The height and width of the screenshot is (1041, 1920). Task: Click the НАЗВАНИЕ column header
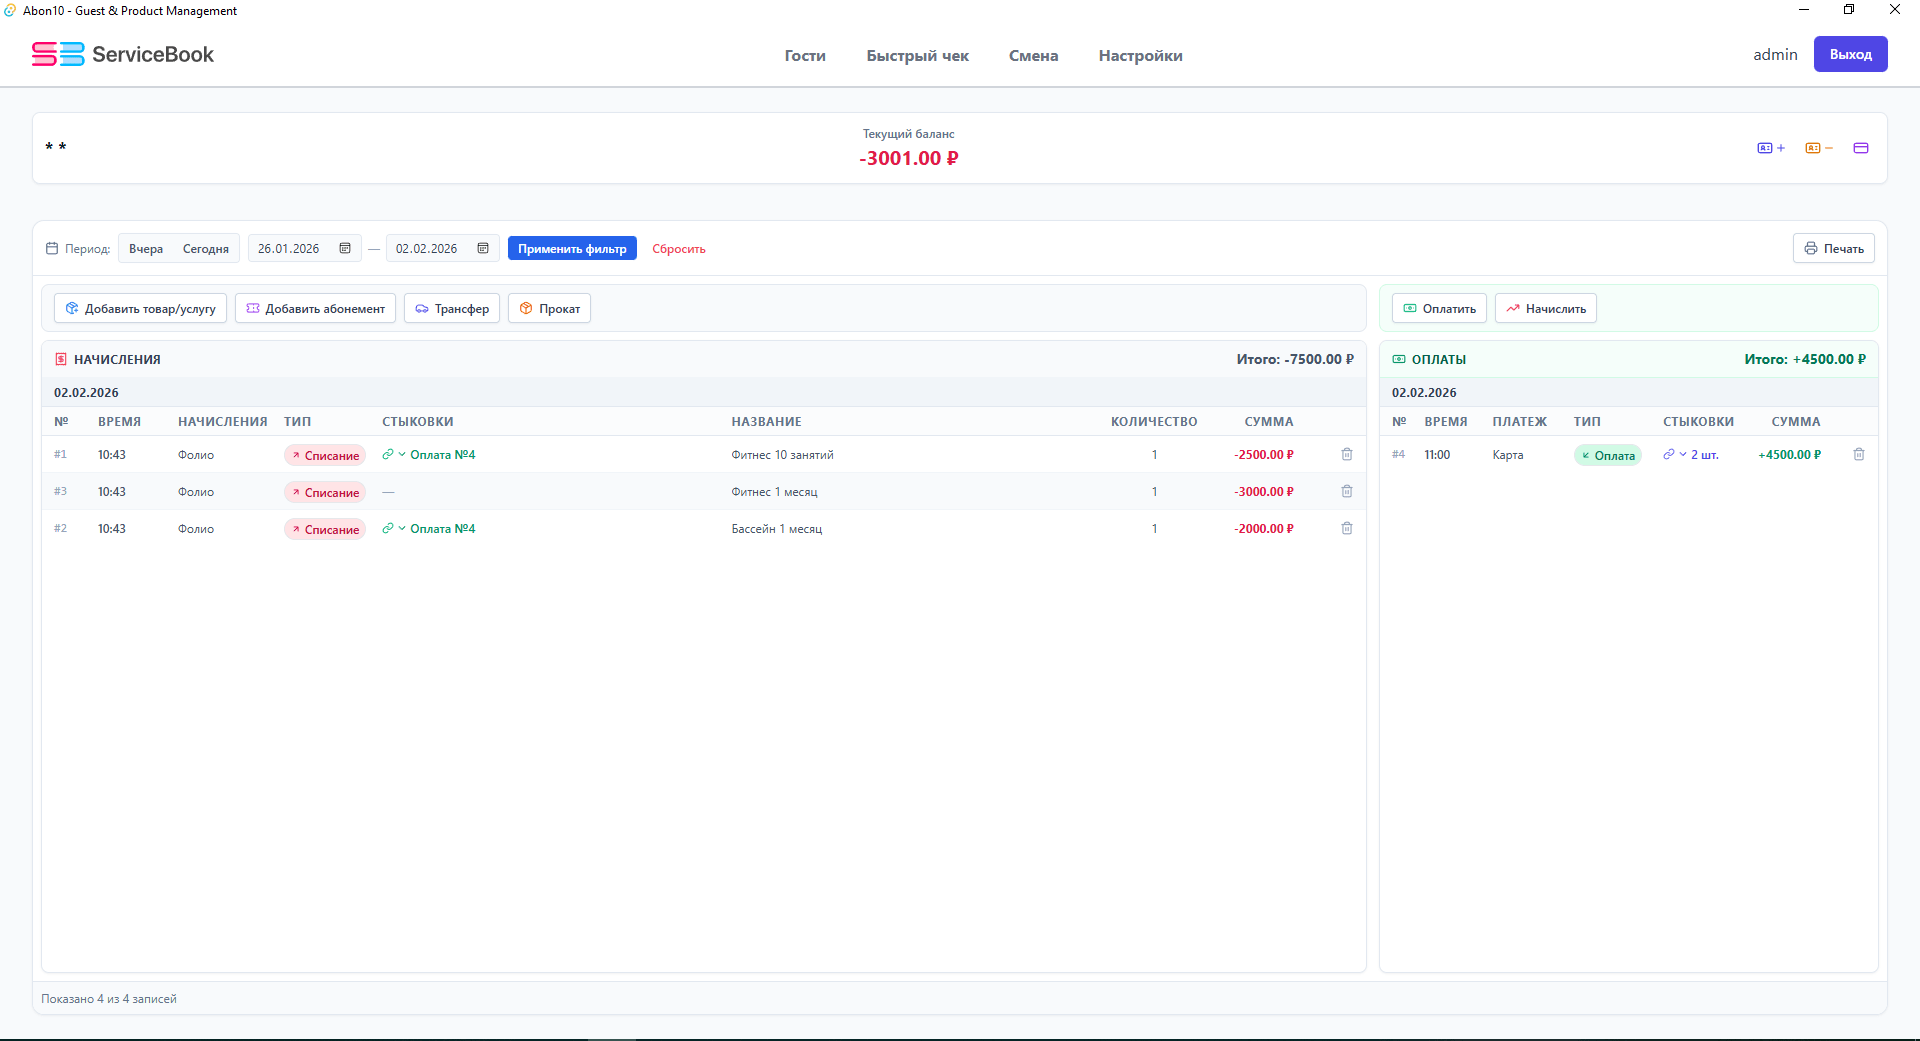pos(766,421)
